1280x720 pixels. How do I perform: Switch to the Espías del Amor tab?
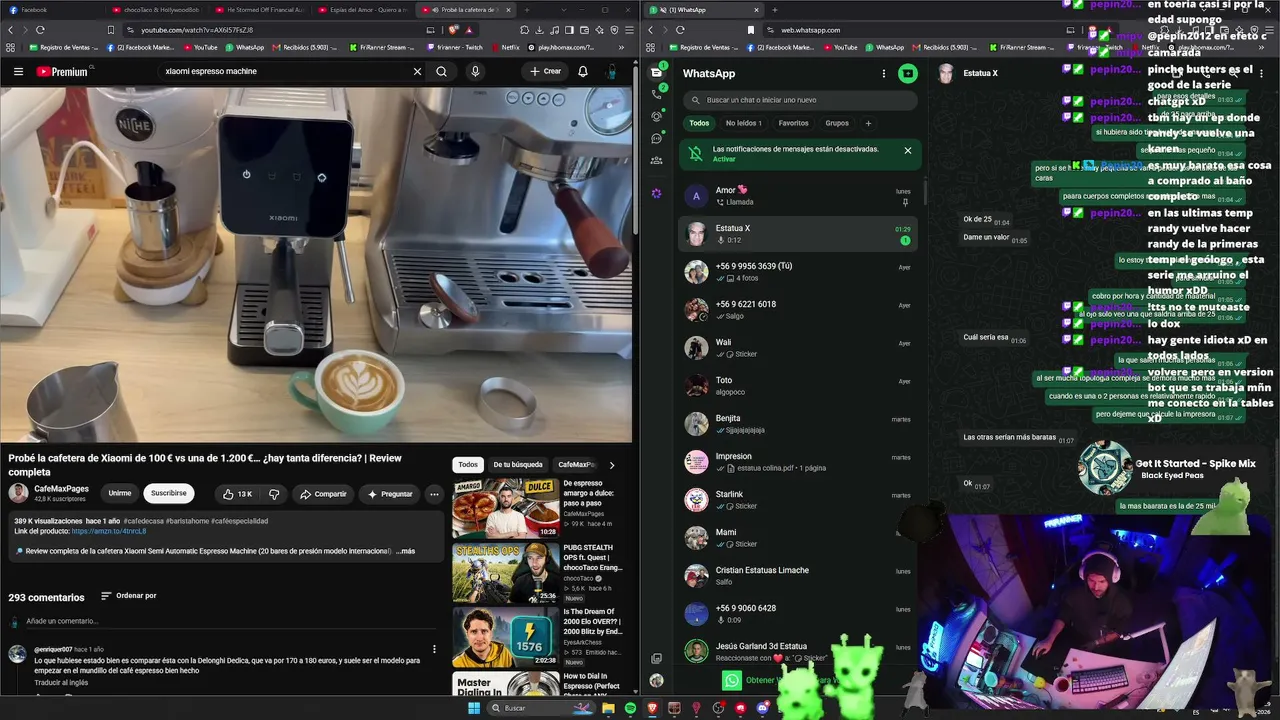coord(362,10)
